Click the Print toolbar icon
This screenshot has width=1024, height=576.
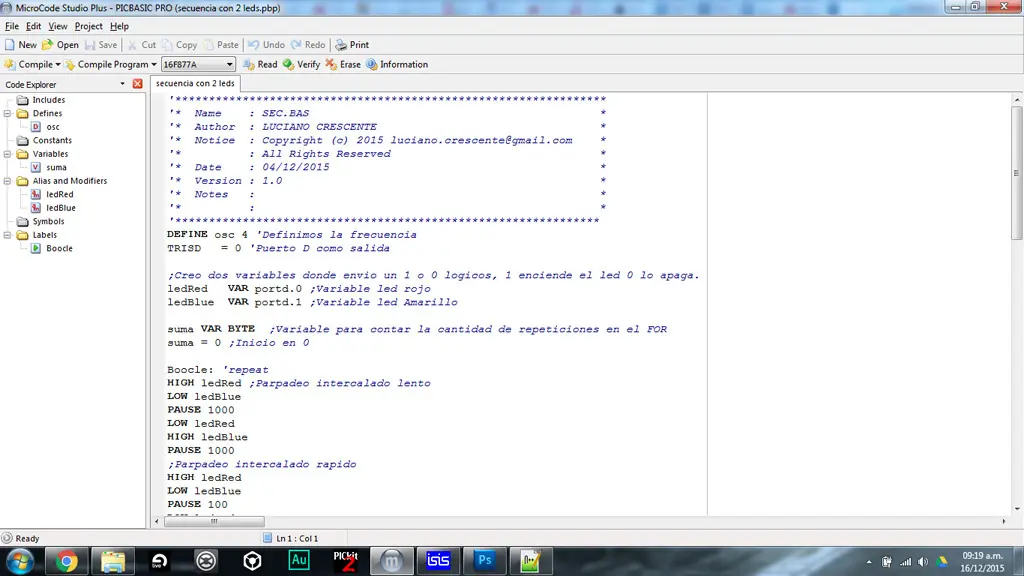pyautogui.click(x=341, y=45)
